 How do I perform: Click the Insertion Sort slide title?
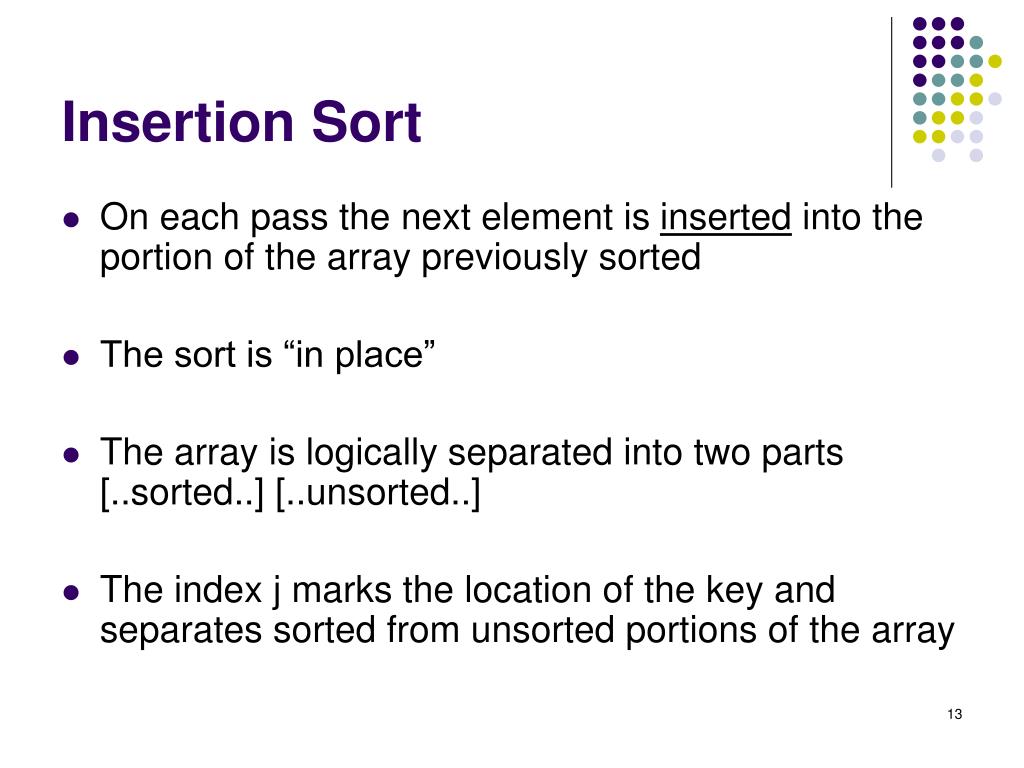coord(242,121)
